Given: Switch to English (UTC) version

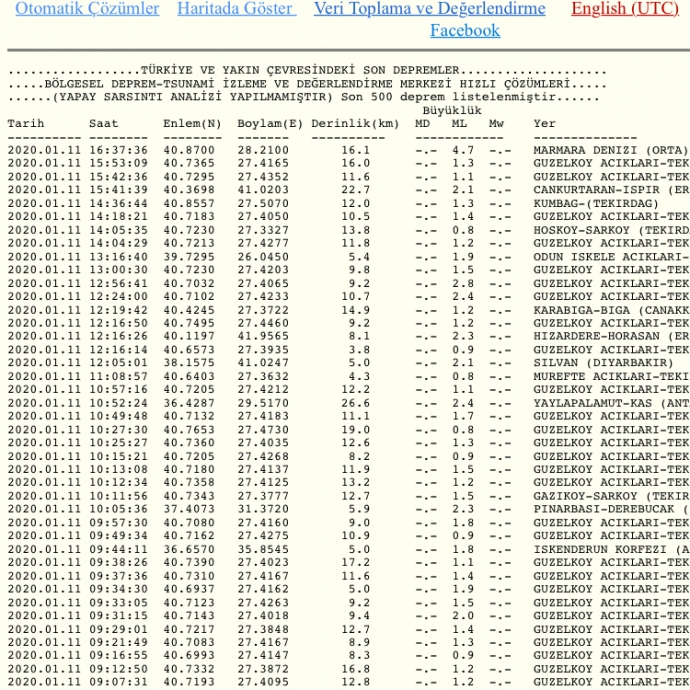Looking at the screenshot, I should coord(624,9).
